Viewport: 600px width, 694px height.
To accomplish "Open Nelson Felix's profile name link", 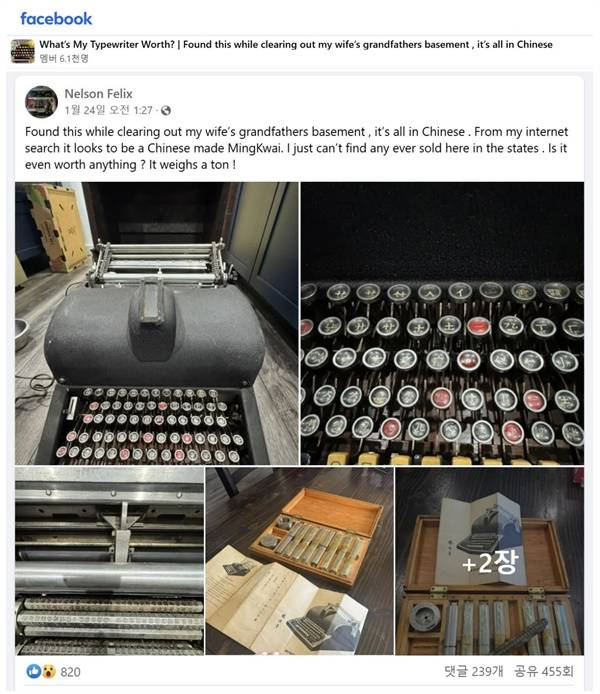I will click(x=98, y=94).
